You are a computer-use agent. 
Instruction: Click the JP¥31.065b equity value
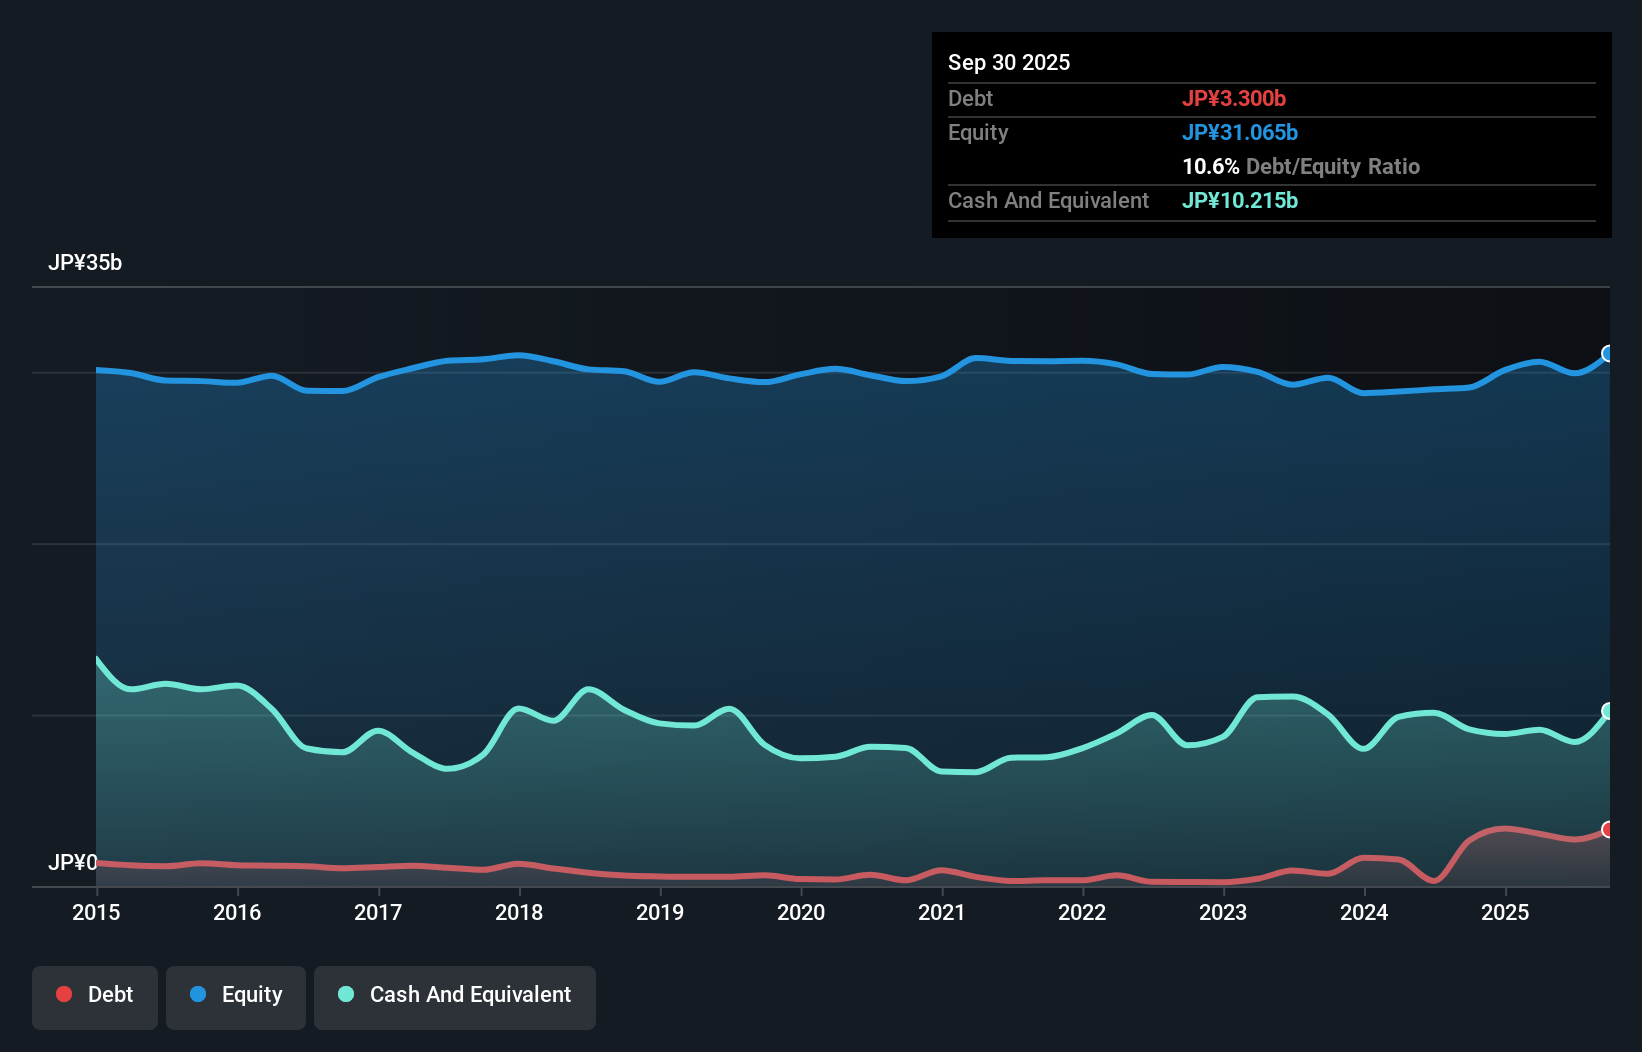click(x=1240, y=132)
